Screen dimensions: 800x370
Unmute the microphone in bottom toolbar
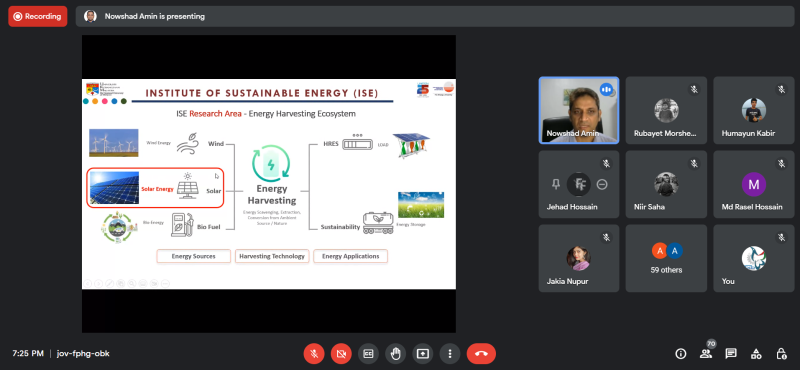[314, 353]
